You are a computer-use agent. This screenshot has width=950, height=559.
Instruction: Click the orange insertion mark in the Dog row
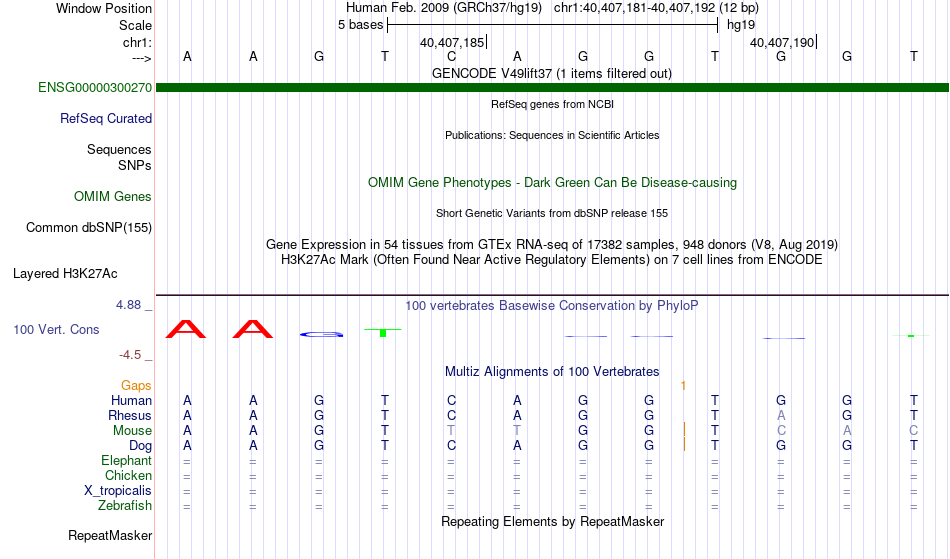(x=685, y=444)
